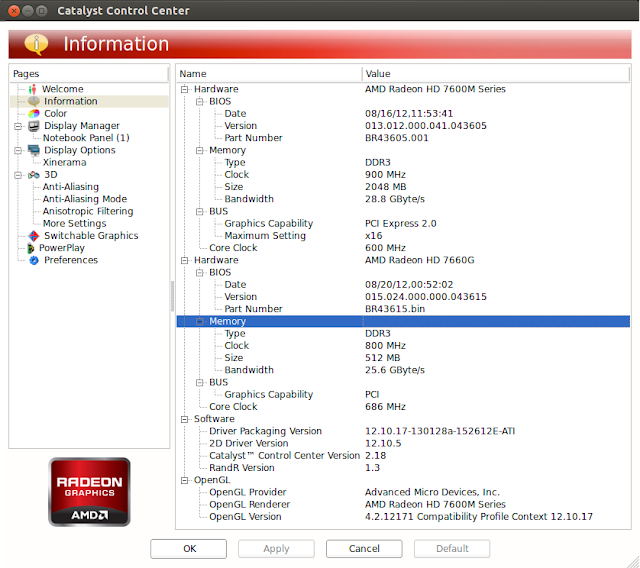Select the Part Number BR43615.bin row
640x568 pixels.
pyautogui.click(x=403, y=309)
